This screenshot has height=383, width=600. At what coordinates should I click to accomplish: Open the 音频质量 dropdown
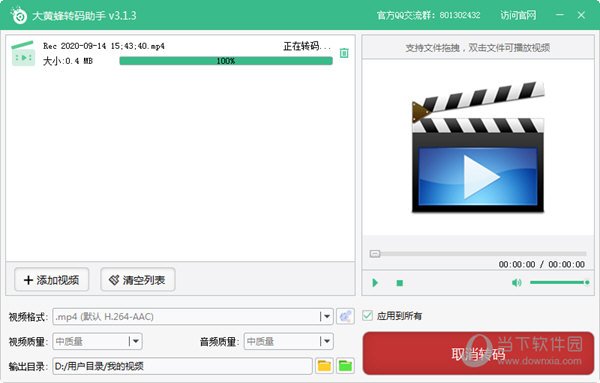(326, 341)
